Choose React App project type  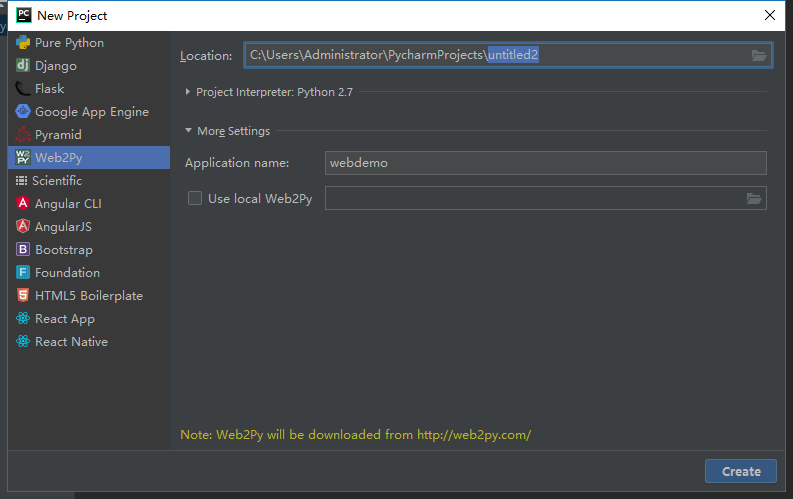(65, 319)
